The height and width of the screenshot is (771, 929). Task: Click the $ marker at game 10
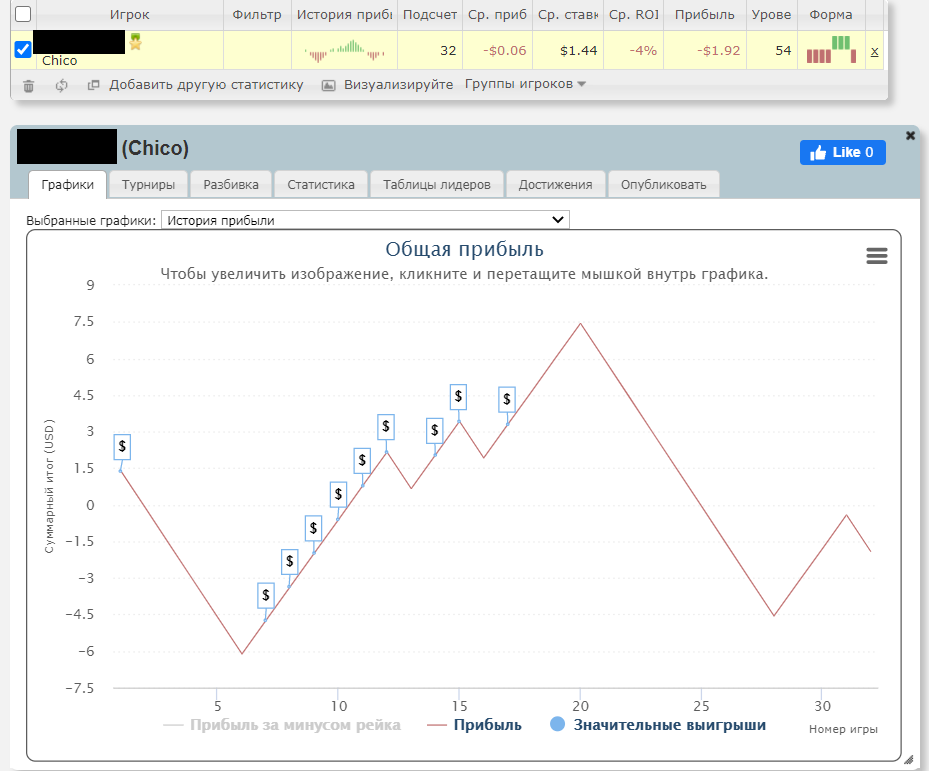[338, 494]
